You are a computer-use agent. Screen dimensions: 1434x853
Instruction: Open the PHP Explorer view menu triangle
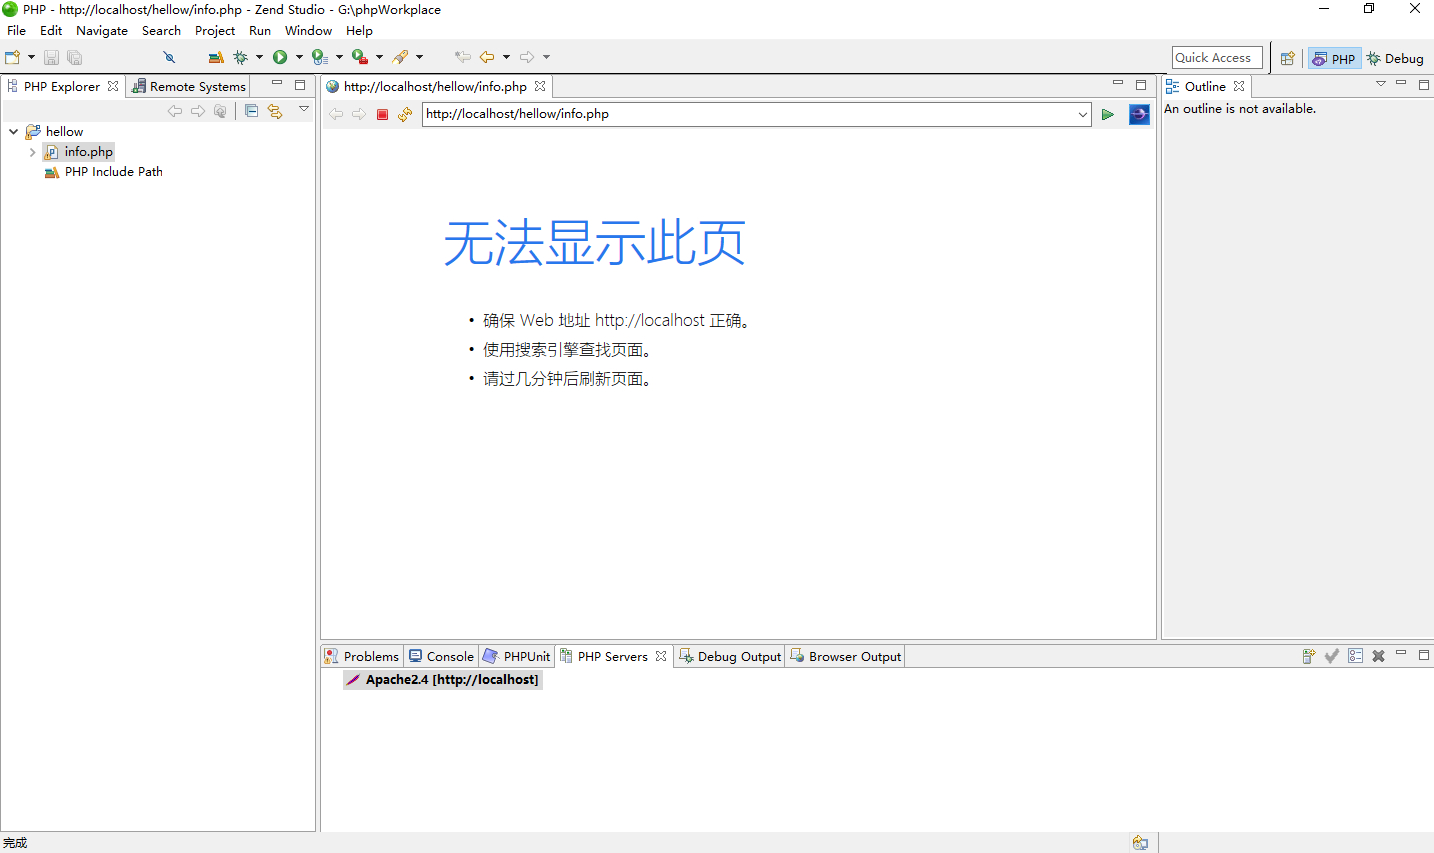click(304, 109)
